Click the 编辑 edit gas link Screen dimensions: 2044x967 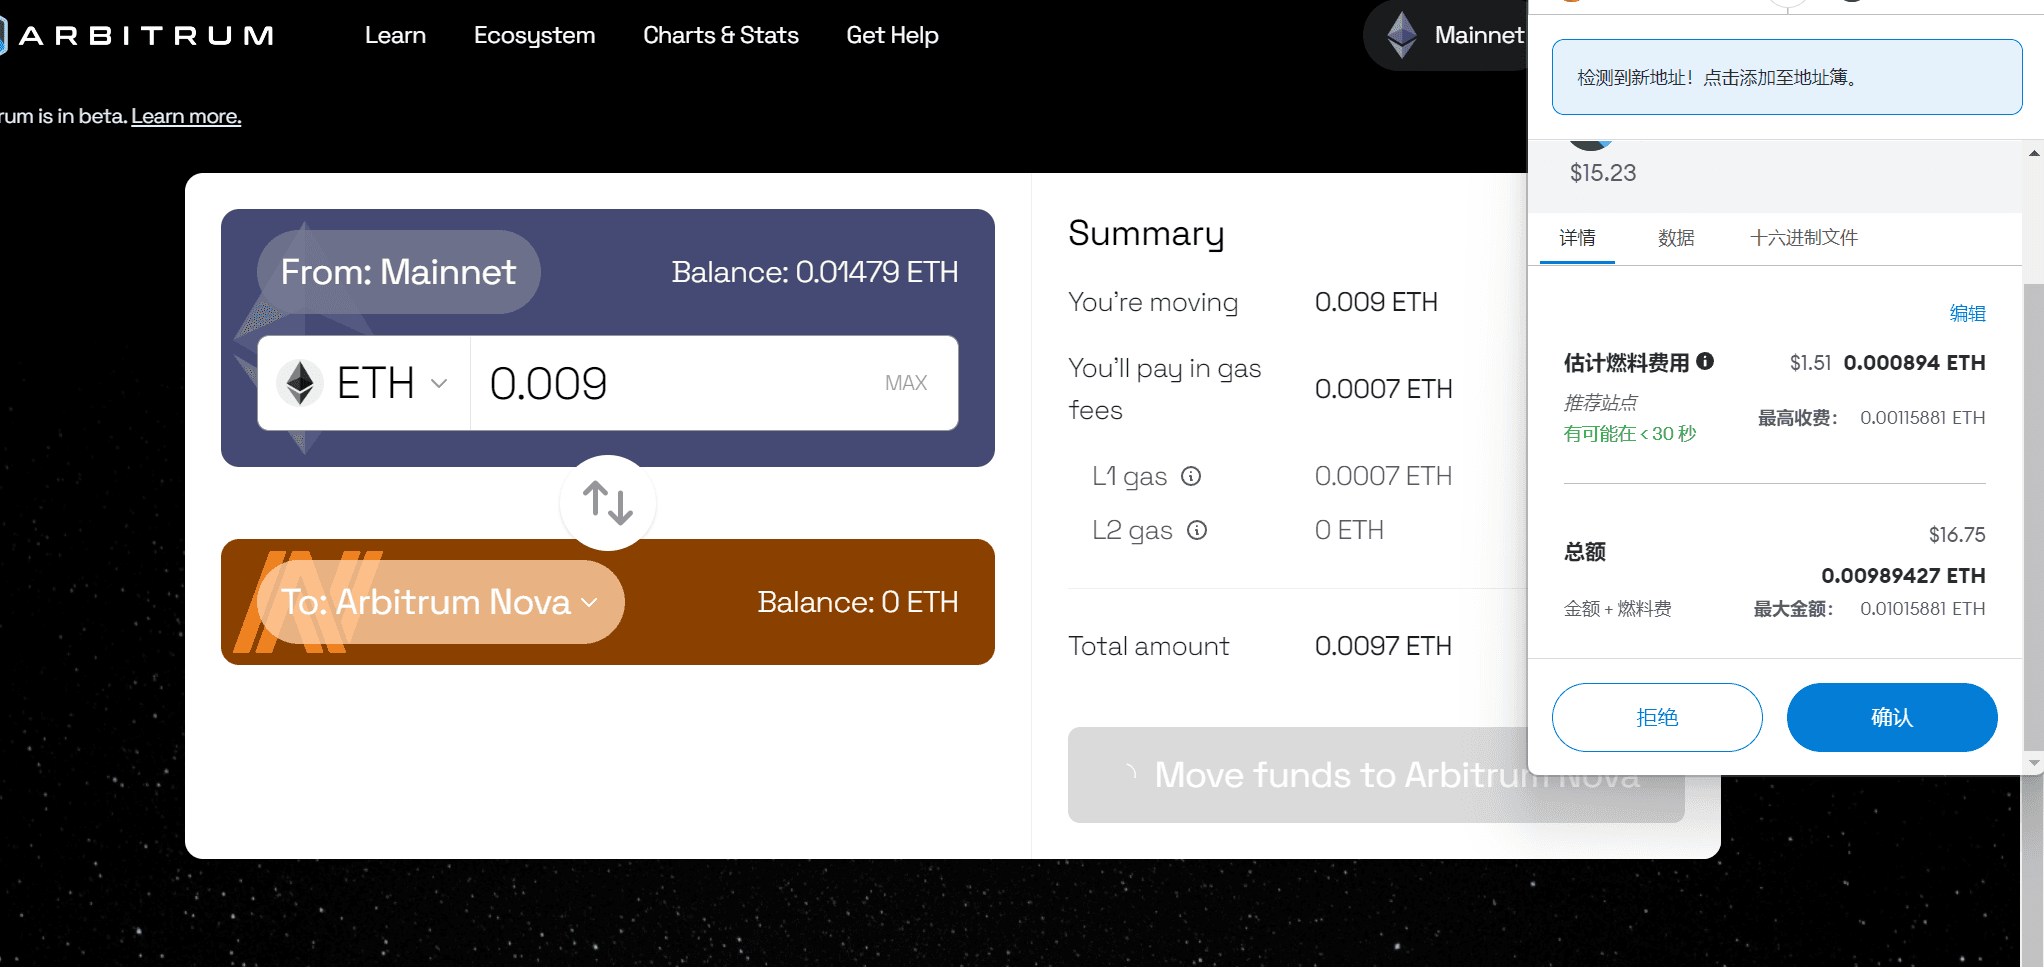(x=1967, y=313)
